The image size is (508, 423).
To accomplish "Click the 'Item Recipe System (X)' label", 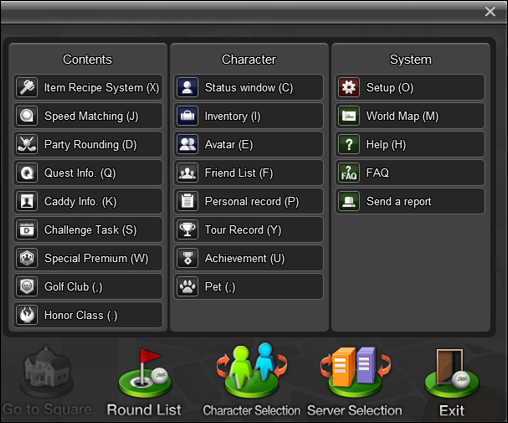I will click(102, 88).
